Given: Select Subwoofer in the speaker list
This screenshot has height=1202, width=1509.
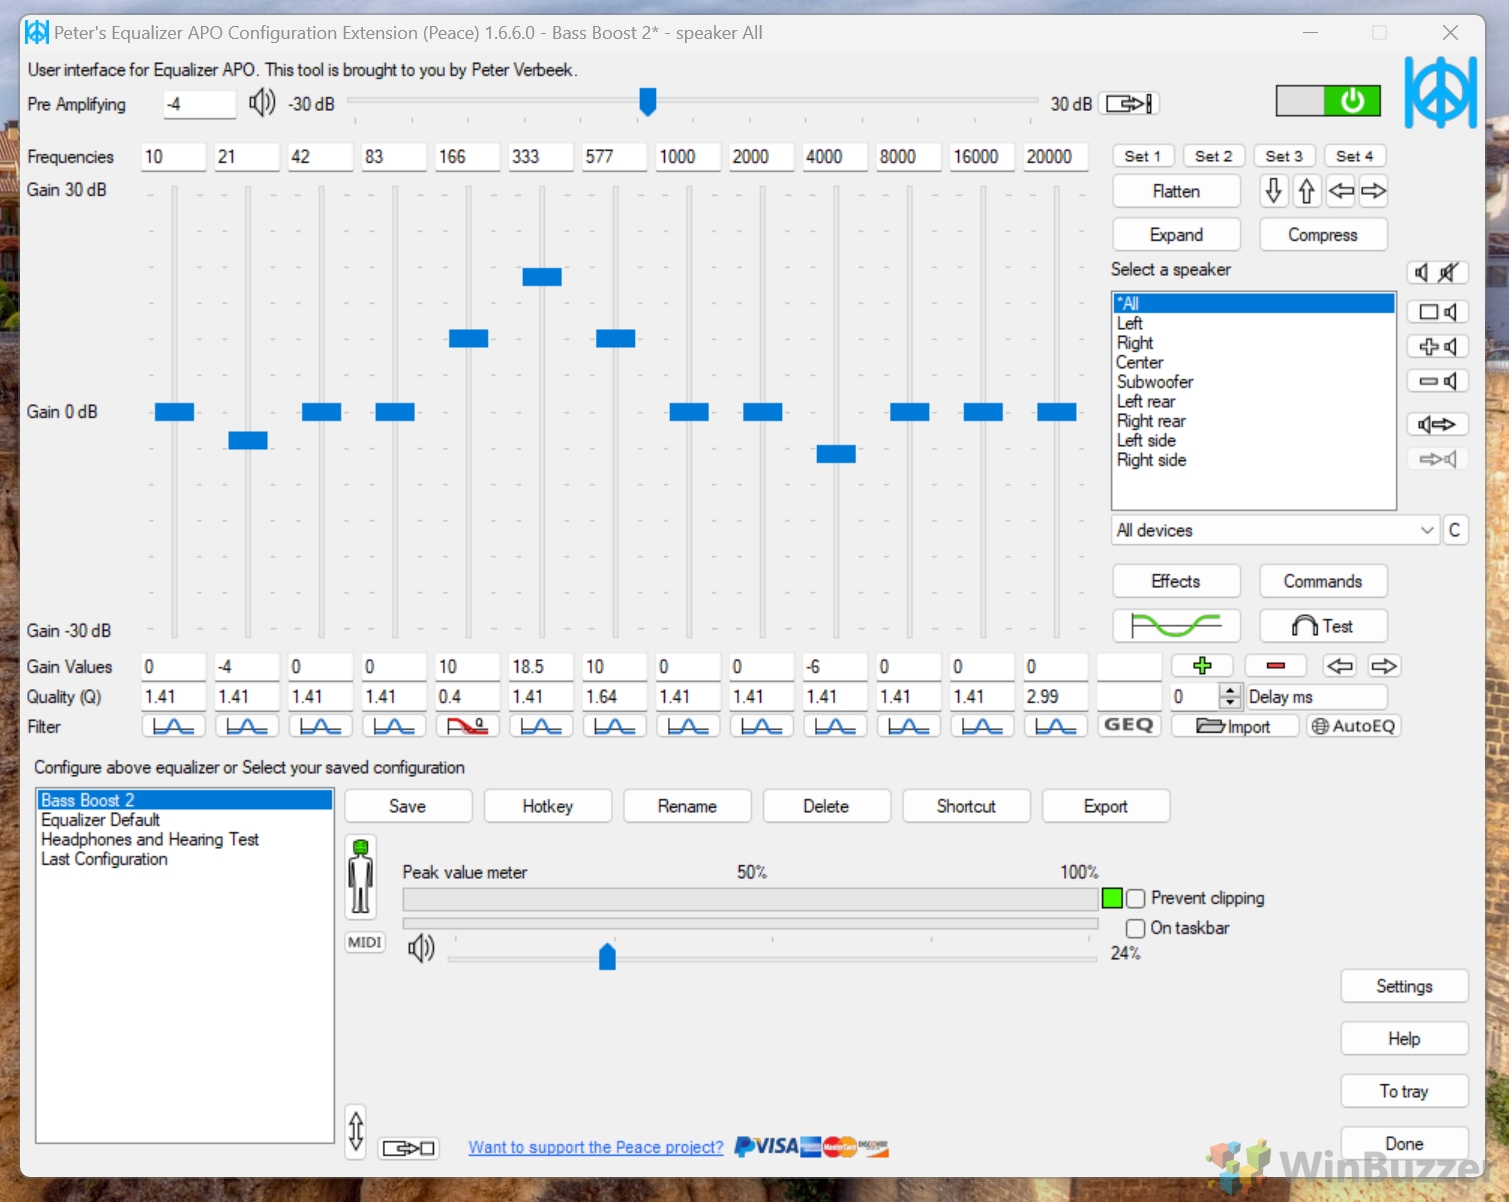Looking at the screenshot, I should coord(1155,382).
